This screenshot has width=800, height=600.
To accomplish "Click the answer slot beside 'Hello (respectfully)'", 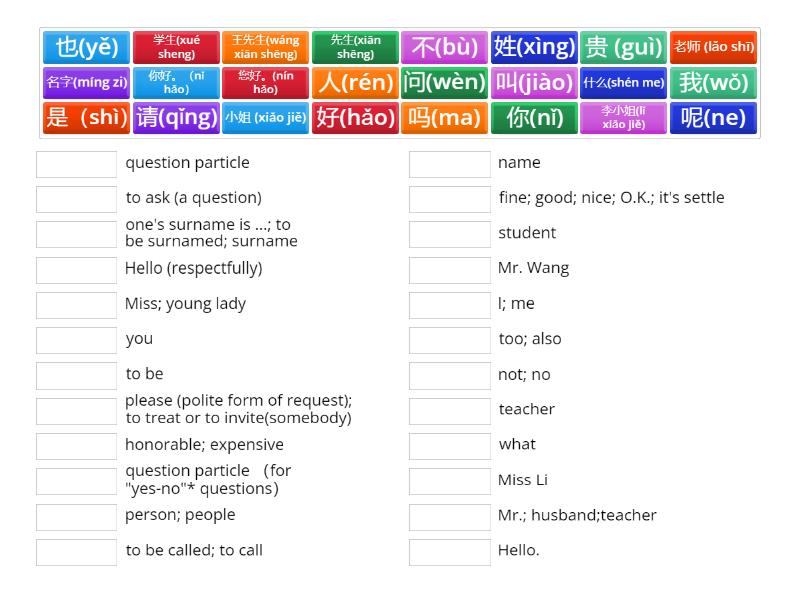I will 76,268.
